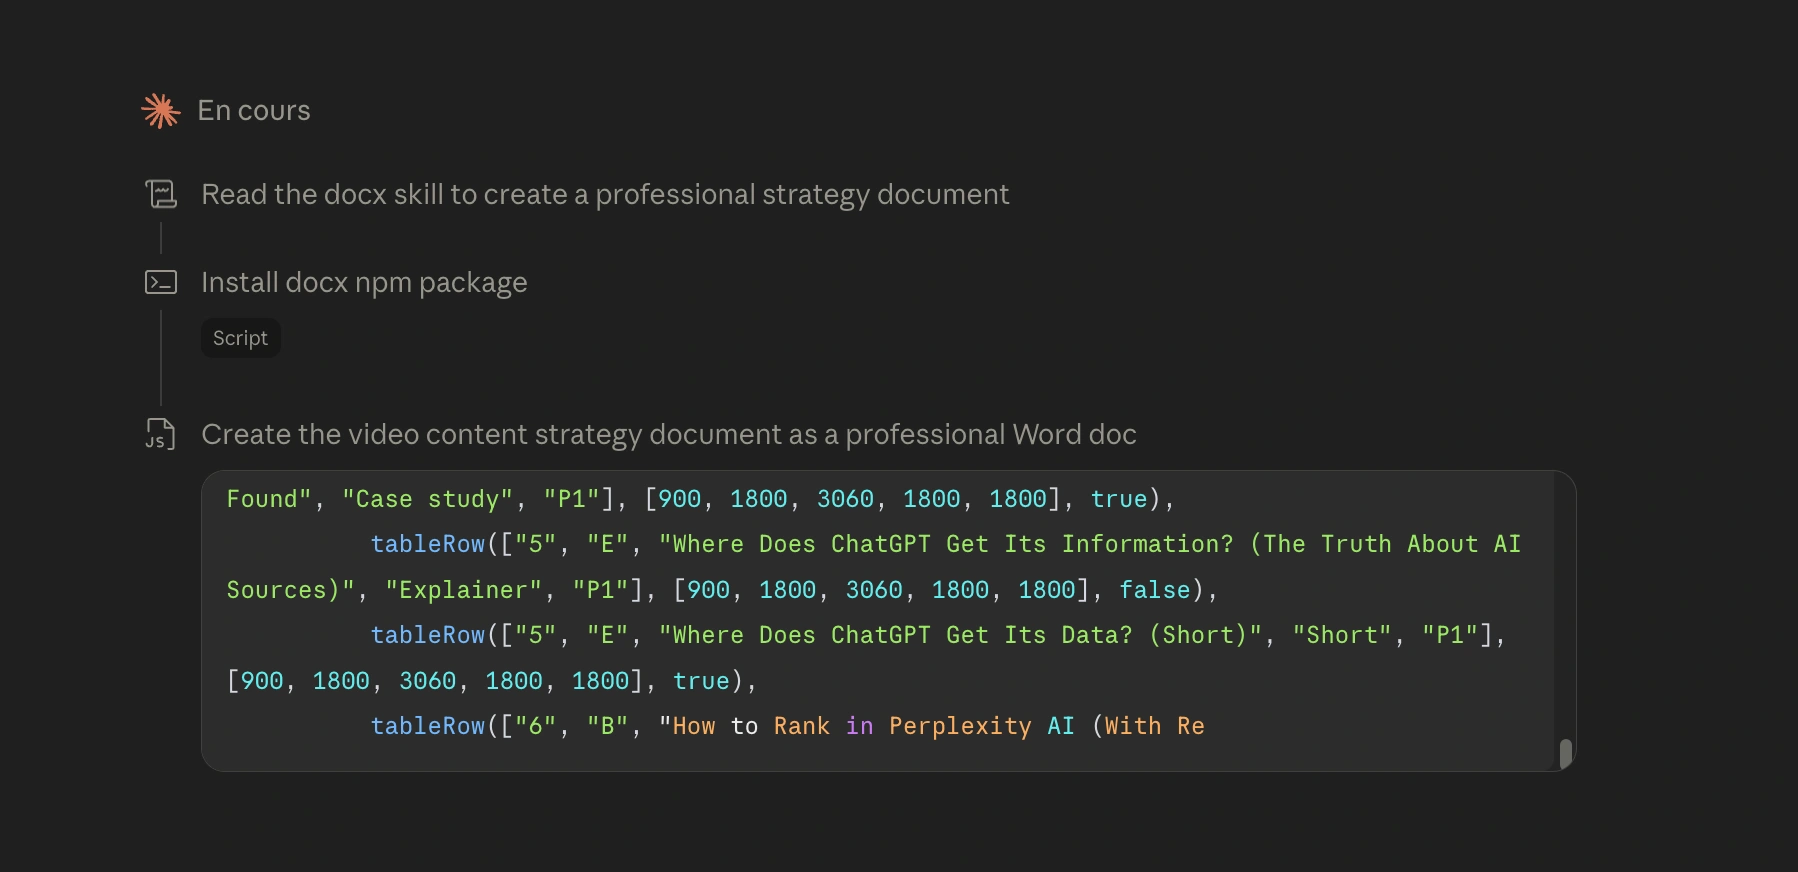
Task: Click the "Explainer" string in the code
Action: 463,590
